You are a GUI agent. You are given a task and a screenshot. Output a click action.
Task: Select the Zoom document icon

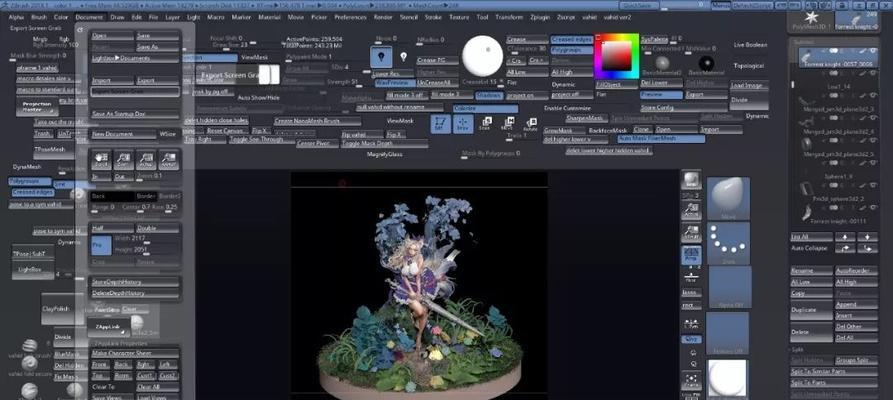pos(124,160)
